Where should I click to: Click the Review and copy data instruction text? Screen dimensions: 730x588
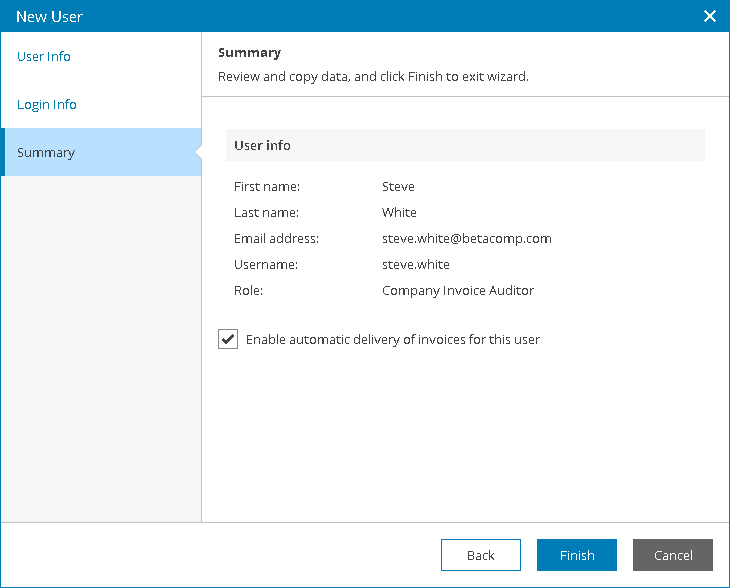pyautogui.click(x=373, y=76)
